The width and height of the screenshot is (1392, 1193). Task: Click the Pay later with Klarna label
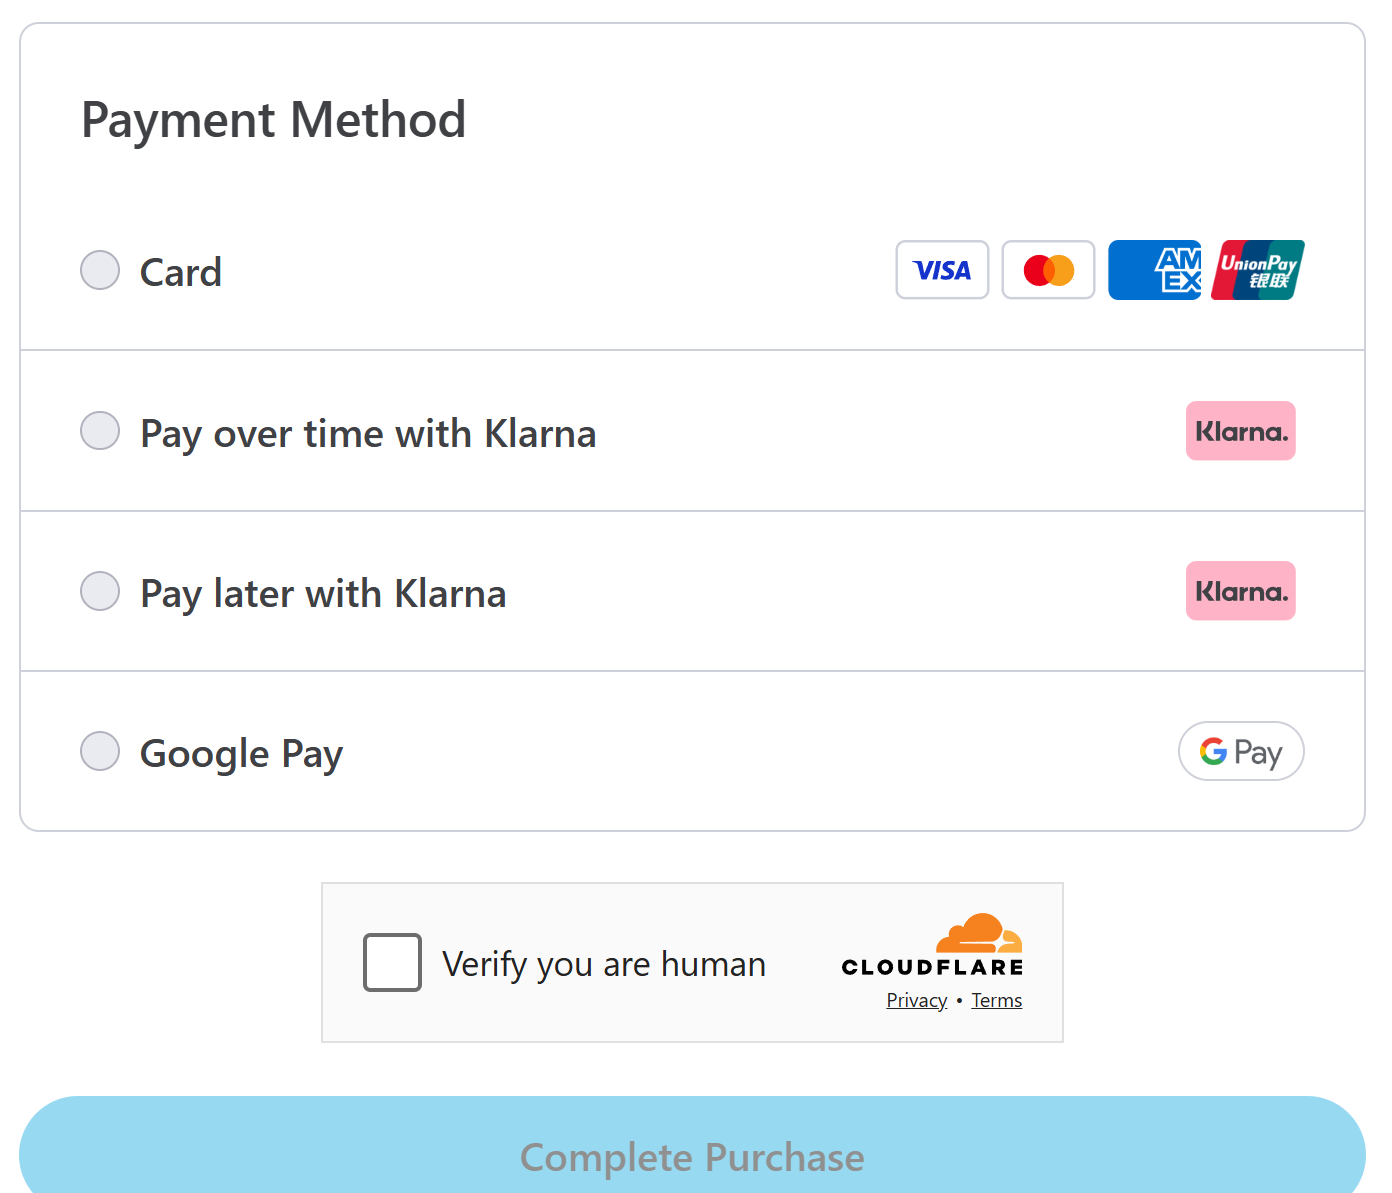(x=323, y=594)
